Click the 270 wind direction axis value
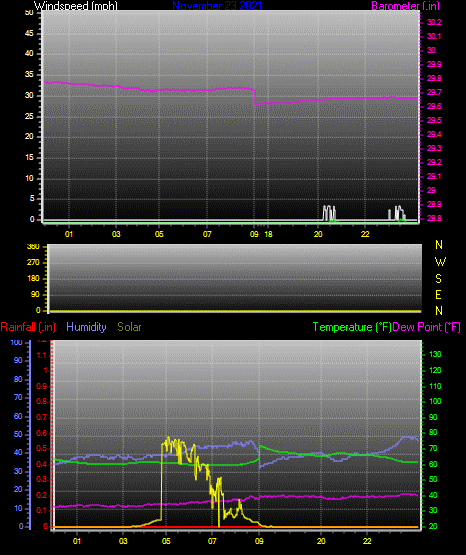Screen dimensions: 466x555 [x=33, y=263]
